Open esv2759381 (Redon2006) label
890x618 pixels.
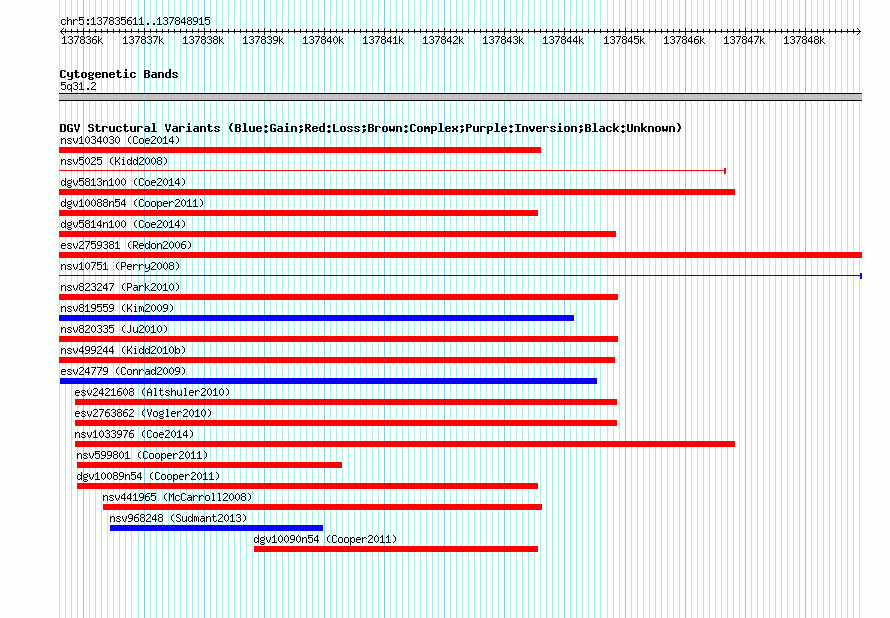(x=126, y=245)
